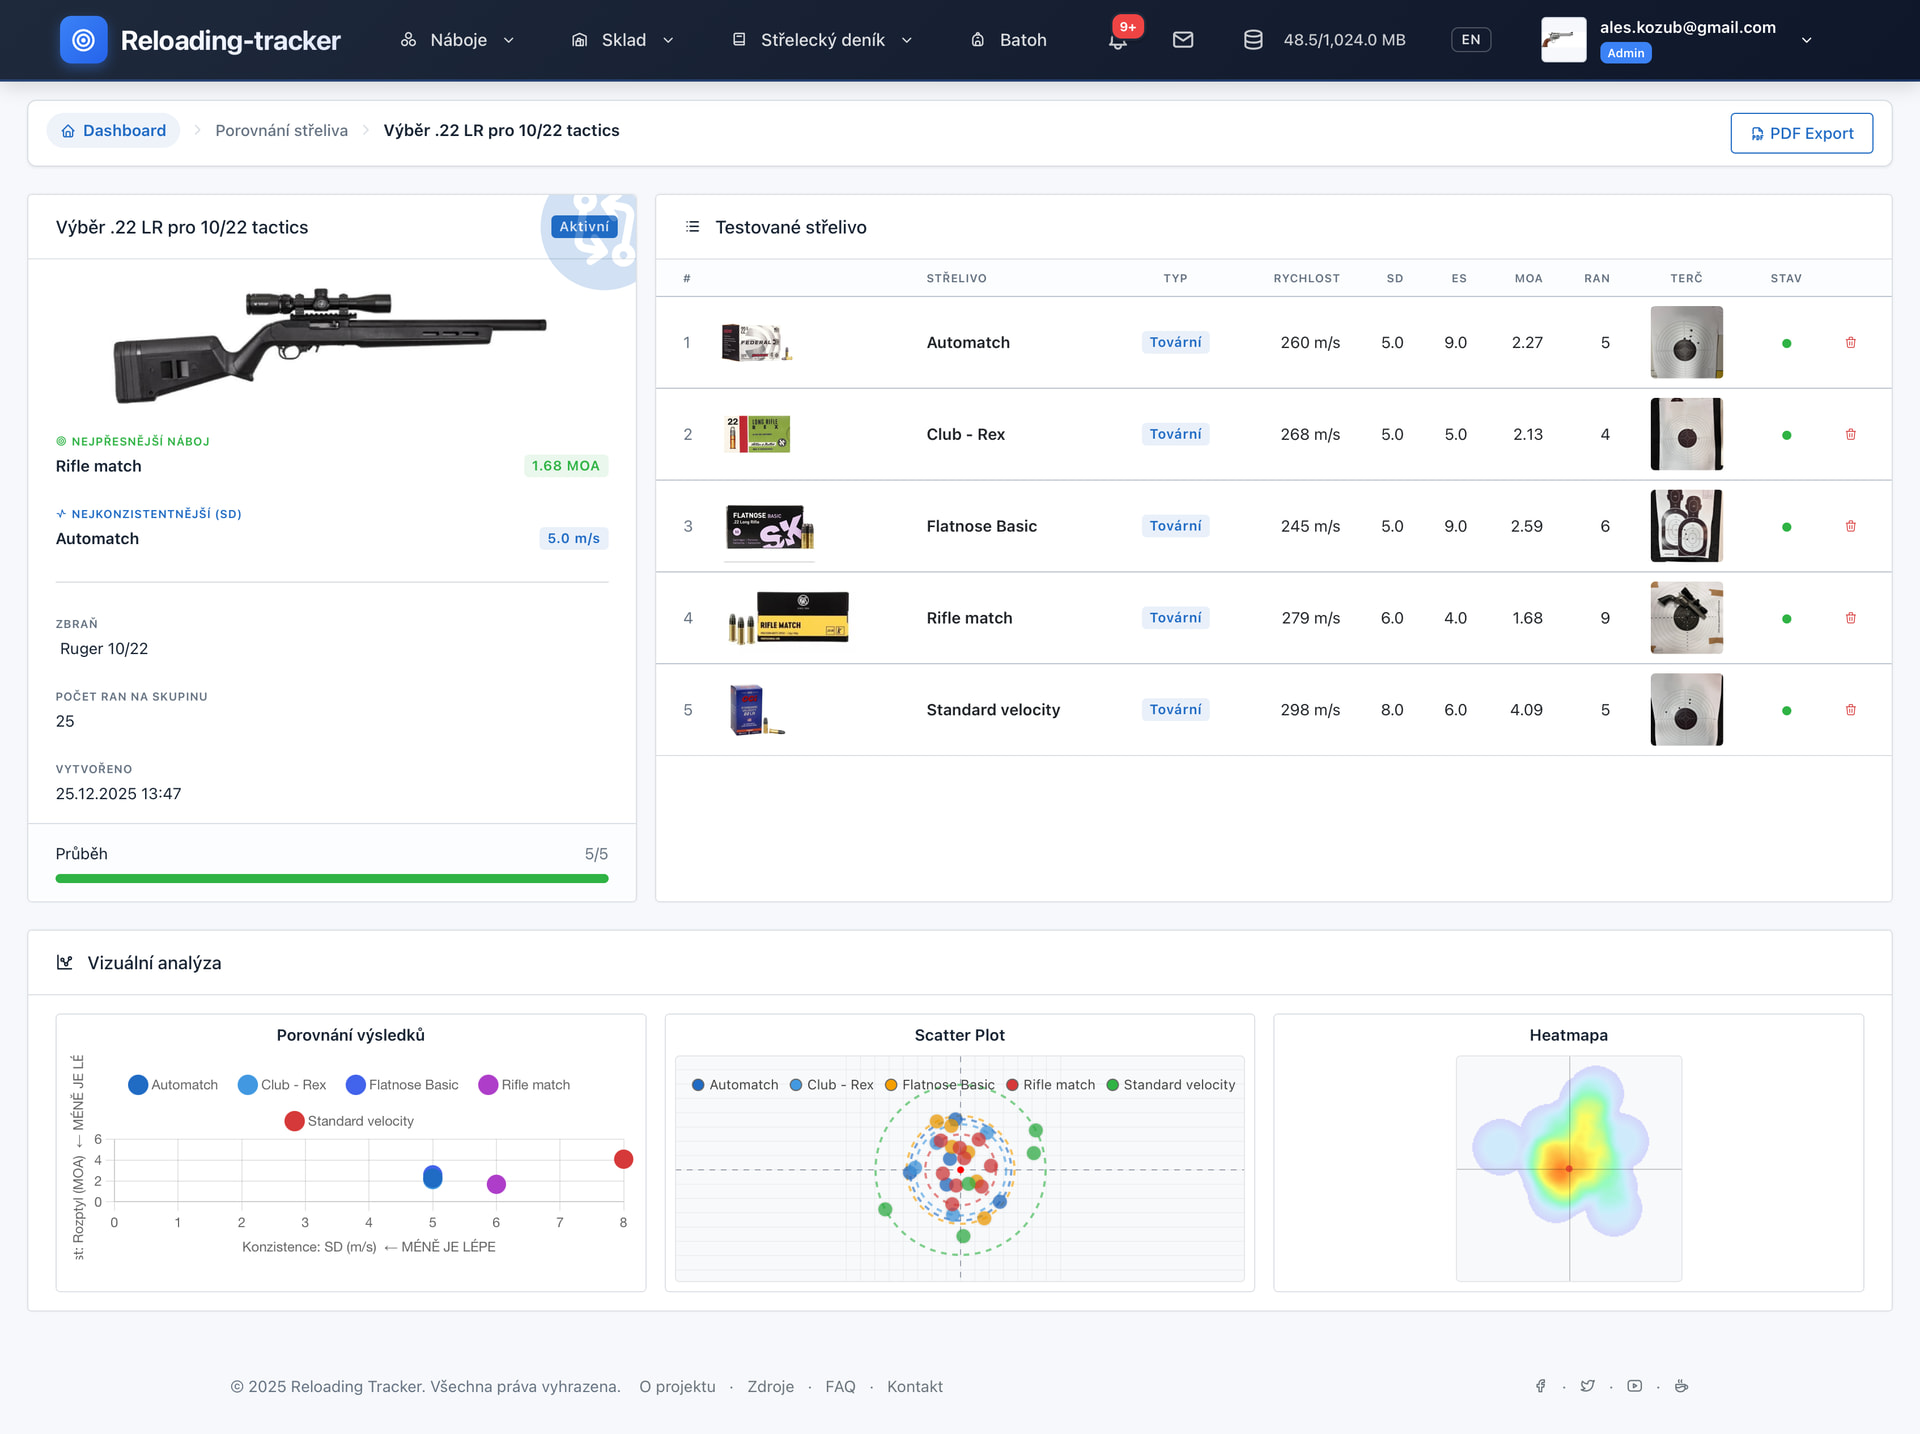The height and width of the screenshot is (1434, 1920).
Task: Open the Facebook footer icon
Action: [1541, 1386]
